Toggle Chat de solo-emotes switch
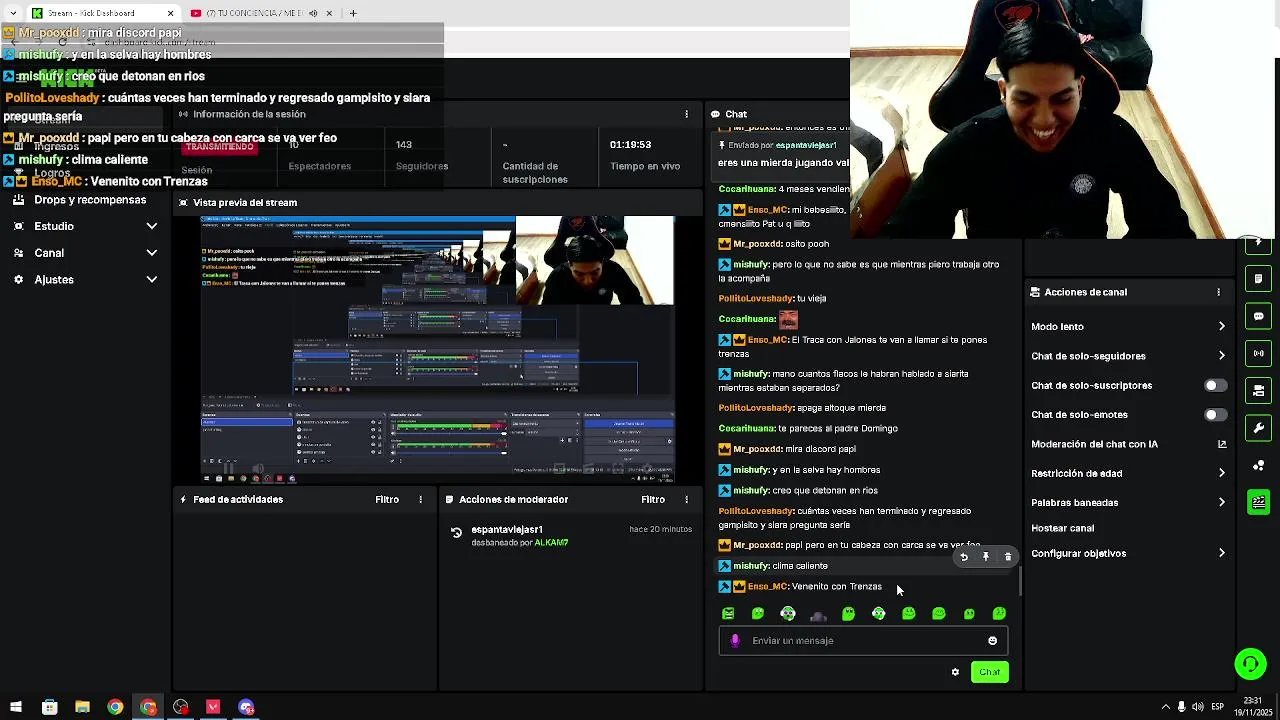Viewport: 1280px width, 720px height. (1214, 414)
